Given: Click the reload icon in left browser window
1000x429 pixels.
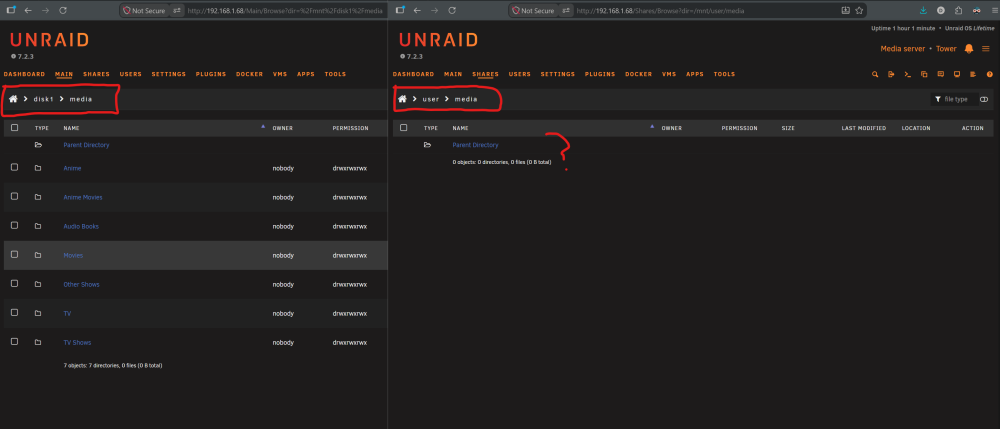Looking at the screenshot, I should click(62, 11).
